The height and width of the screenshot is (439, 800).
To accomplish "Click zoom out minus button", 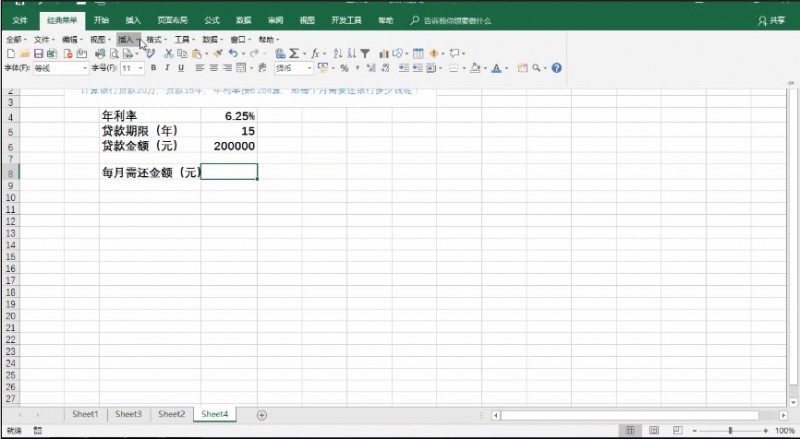I will [694, 431].
